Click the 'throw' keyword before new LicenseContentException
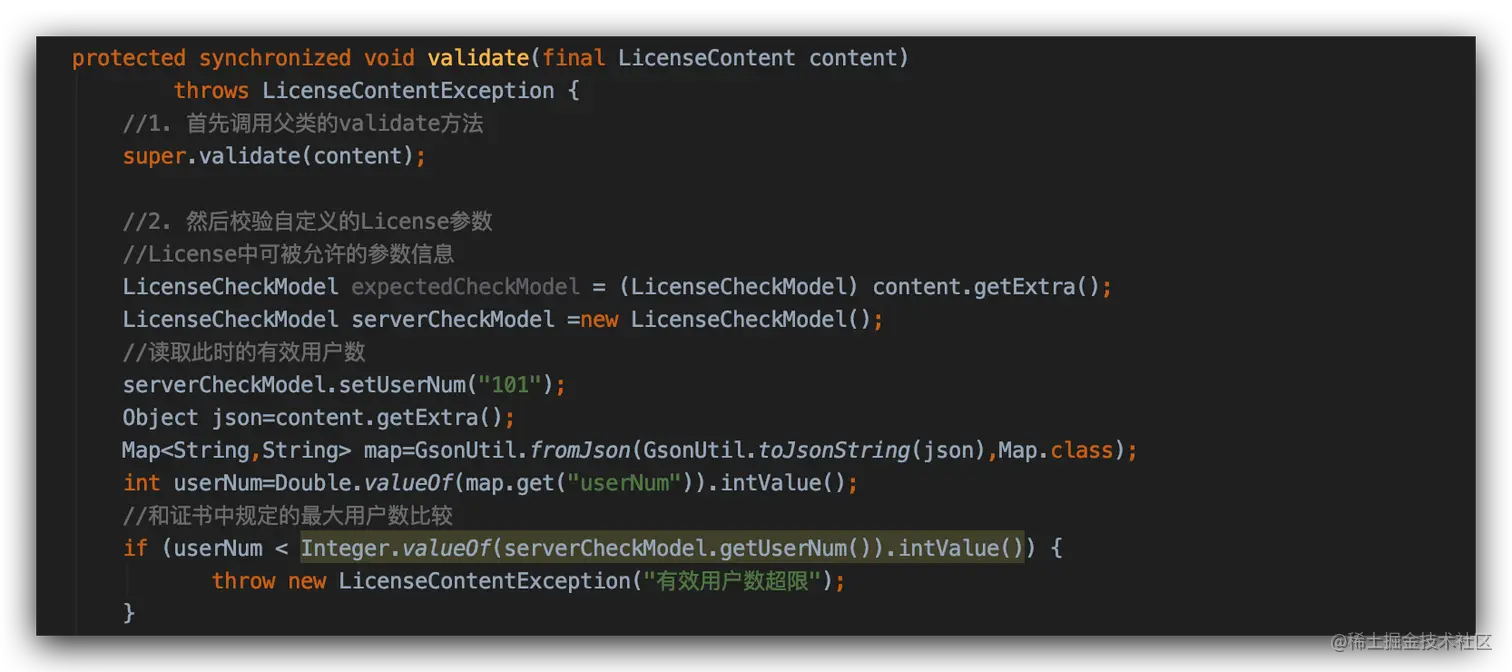The width and height of the screenshot is (1512, 672). click(243, 581)
